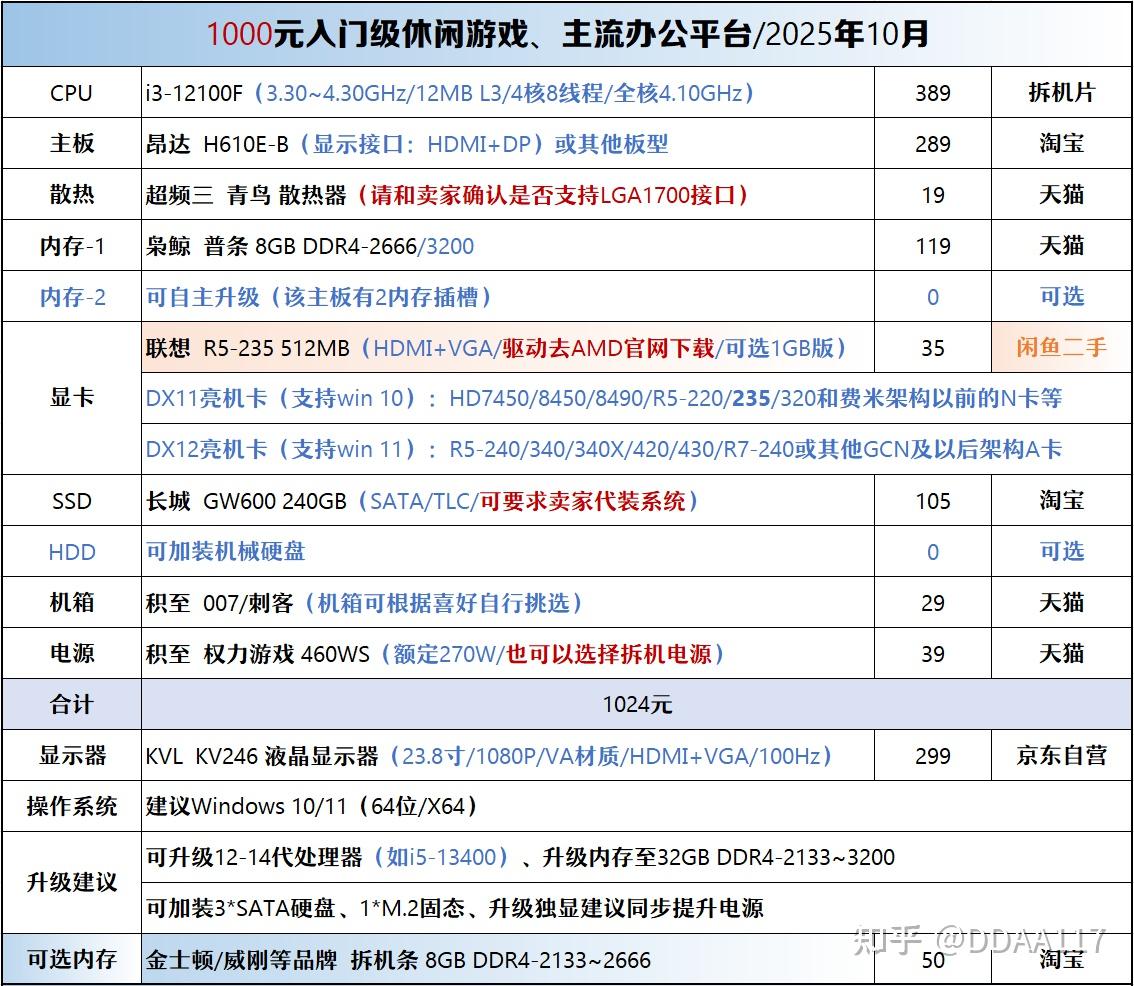
Task: Click the orange 闲鱼二手 cell
Action: pos(1061,347)
